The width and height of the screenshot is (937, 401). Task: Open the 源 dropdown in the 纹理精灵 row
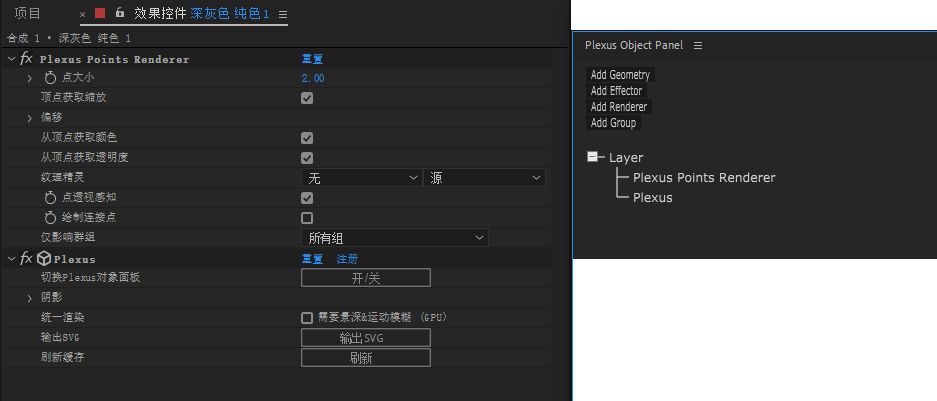point(484,178)
